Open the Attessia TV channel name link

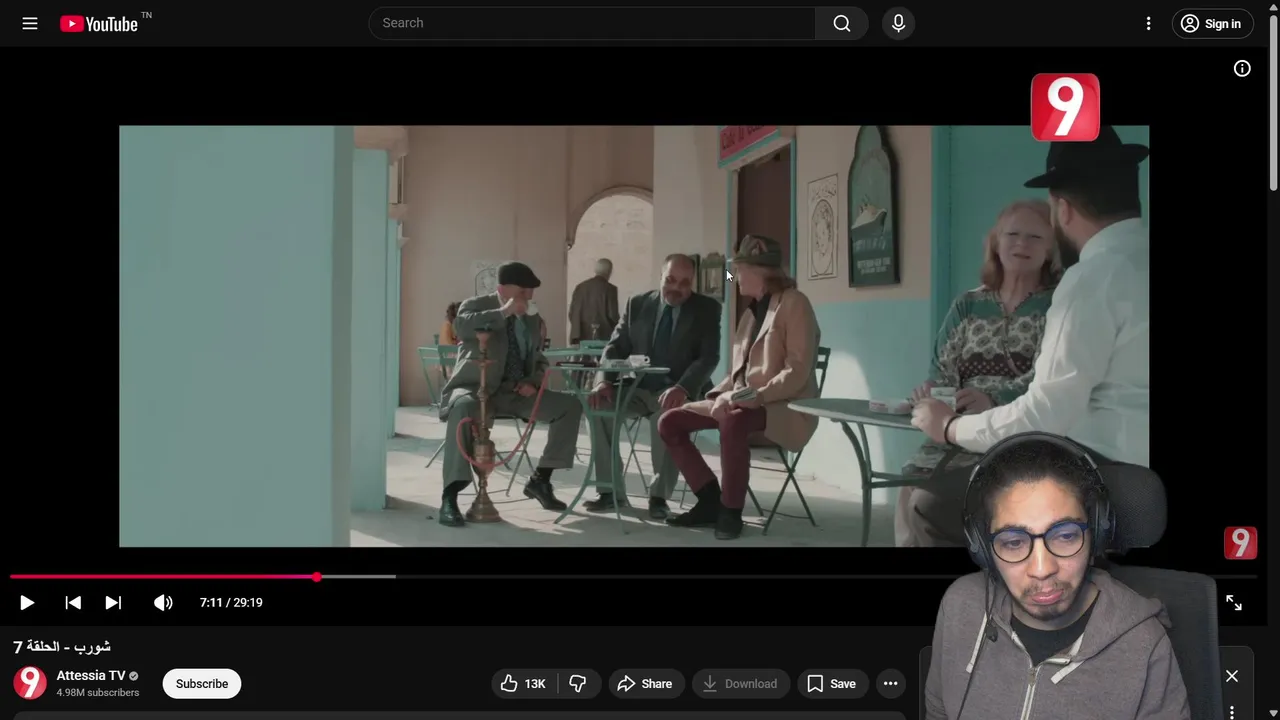pyautogui.click(x=91, y=675)
